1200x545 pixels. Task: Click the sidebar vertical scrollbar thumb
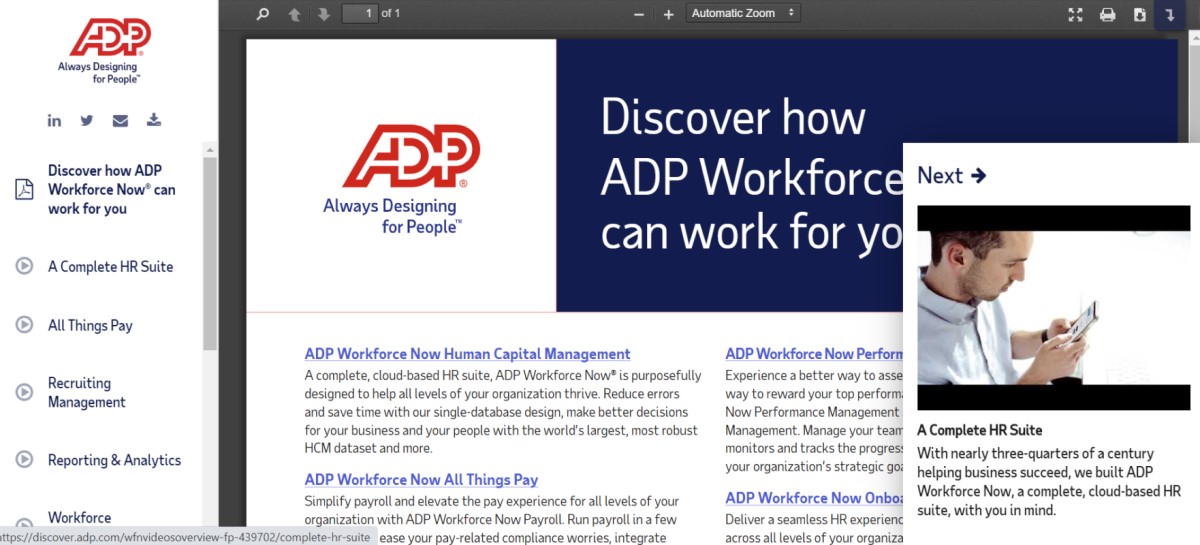(x=210, y=253)
